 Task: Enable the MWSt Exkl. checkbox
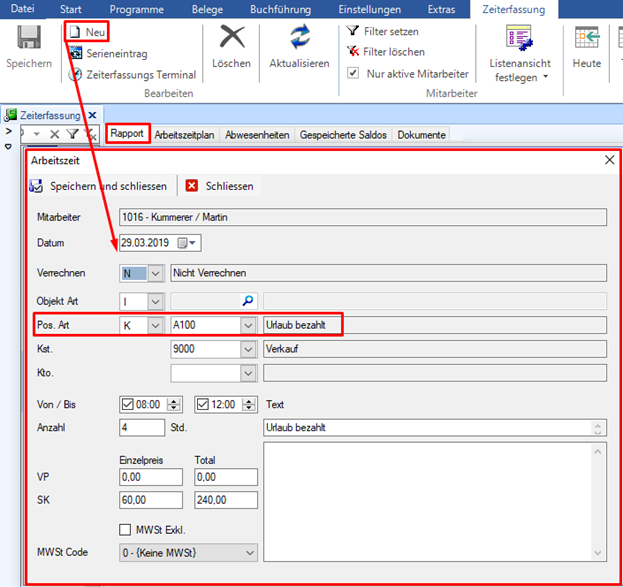coord(125,529)
